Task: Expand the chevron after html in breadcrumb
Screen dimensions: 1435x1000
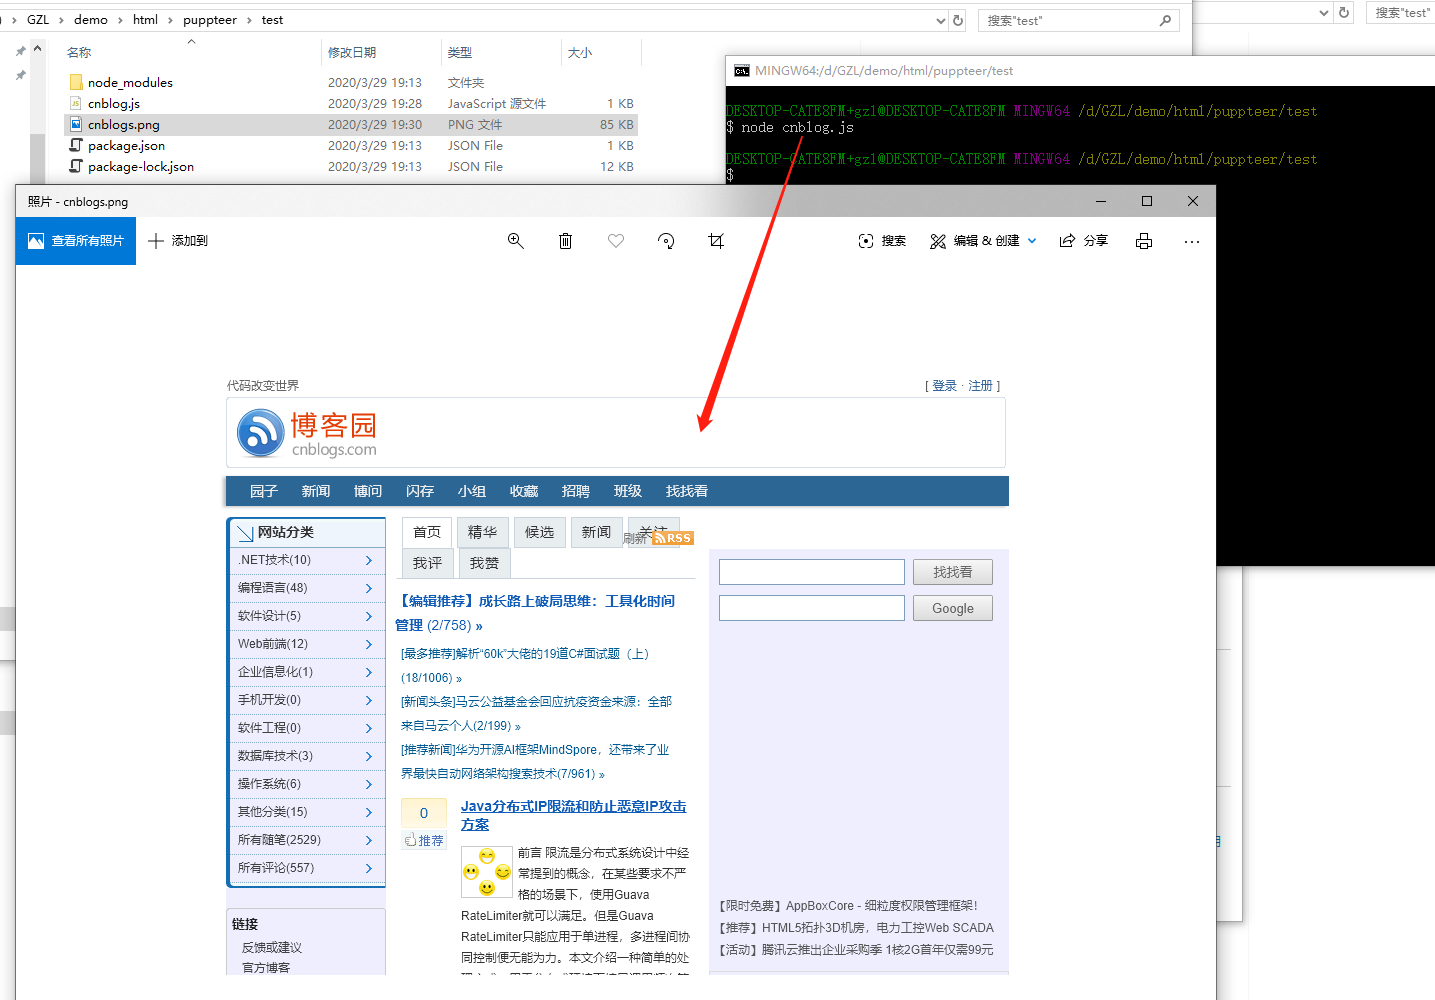Action: (171, 20)
